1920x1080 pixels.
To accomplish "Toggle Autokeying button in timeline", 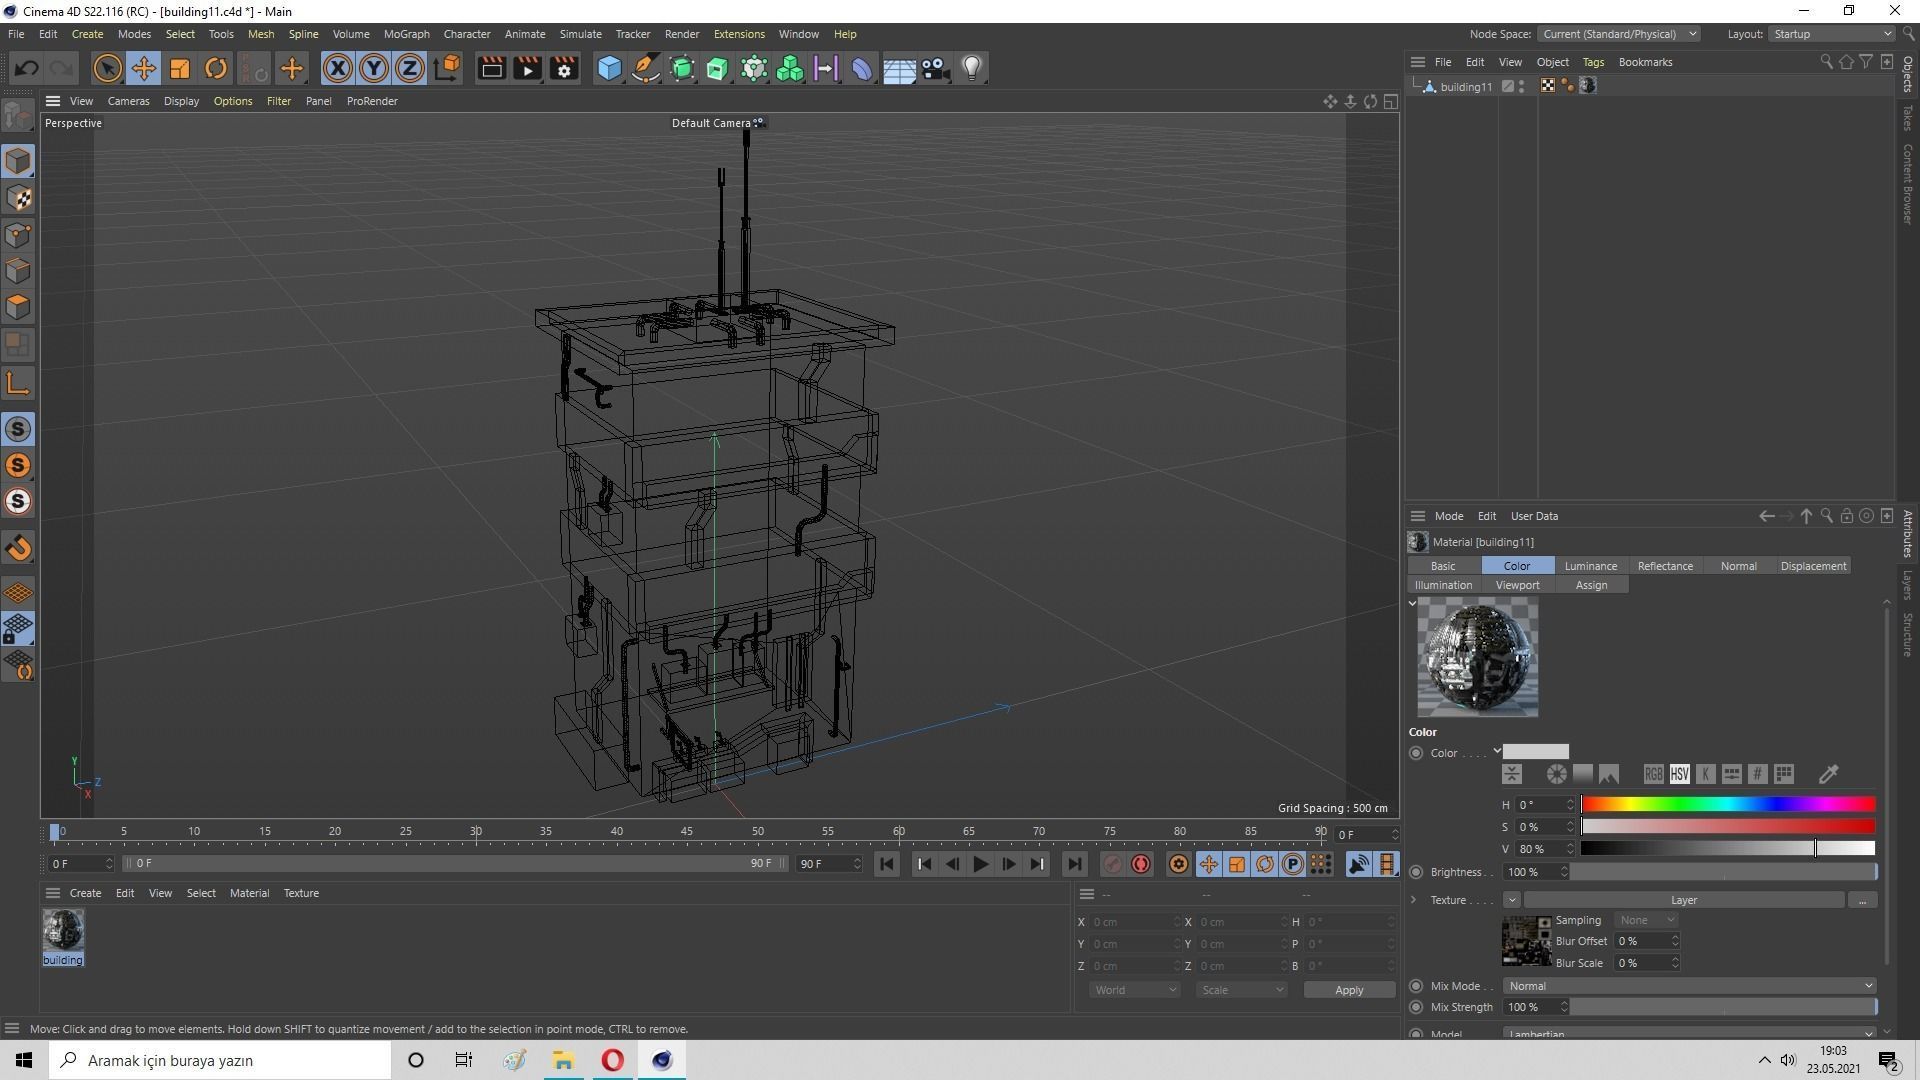I will (1141, 864).
